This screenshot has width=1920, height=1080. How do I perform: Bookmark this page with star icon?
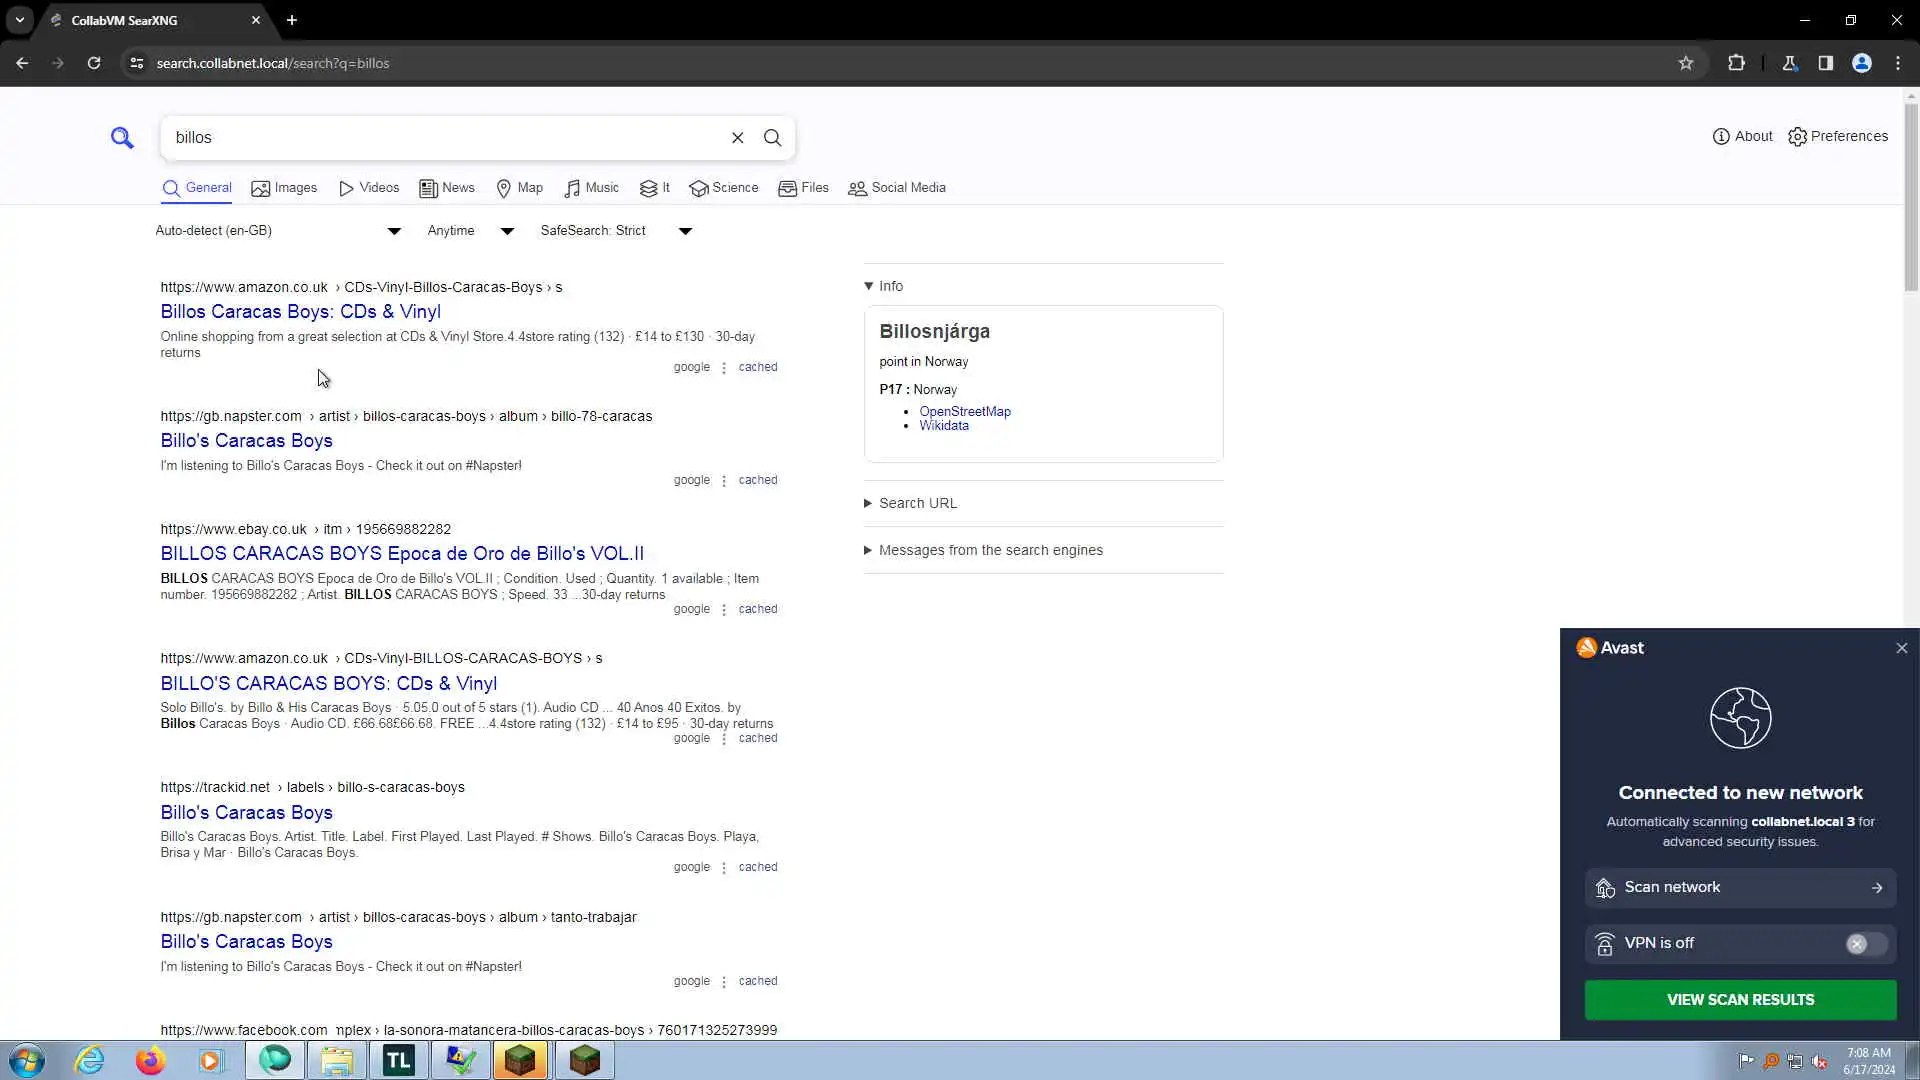click(x=1686, y=63)
